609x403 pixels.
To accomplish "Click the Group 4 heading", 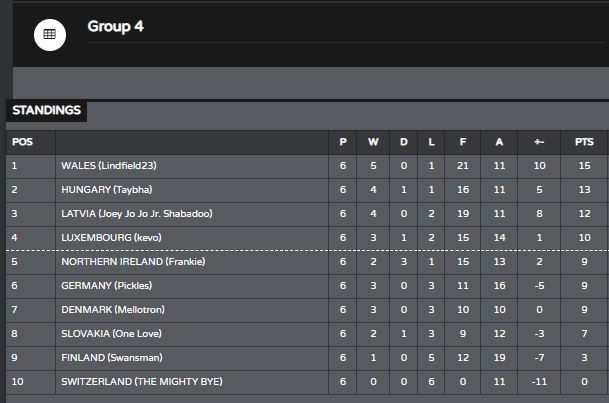I will click(x=115, y=27).
